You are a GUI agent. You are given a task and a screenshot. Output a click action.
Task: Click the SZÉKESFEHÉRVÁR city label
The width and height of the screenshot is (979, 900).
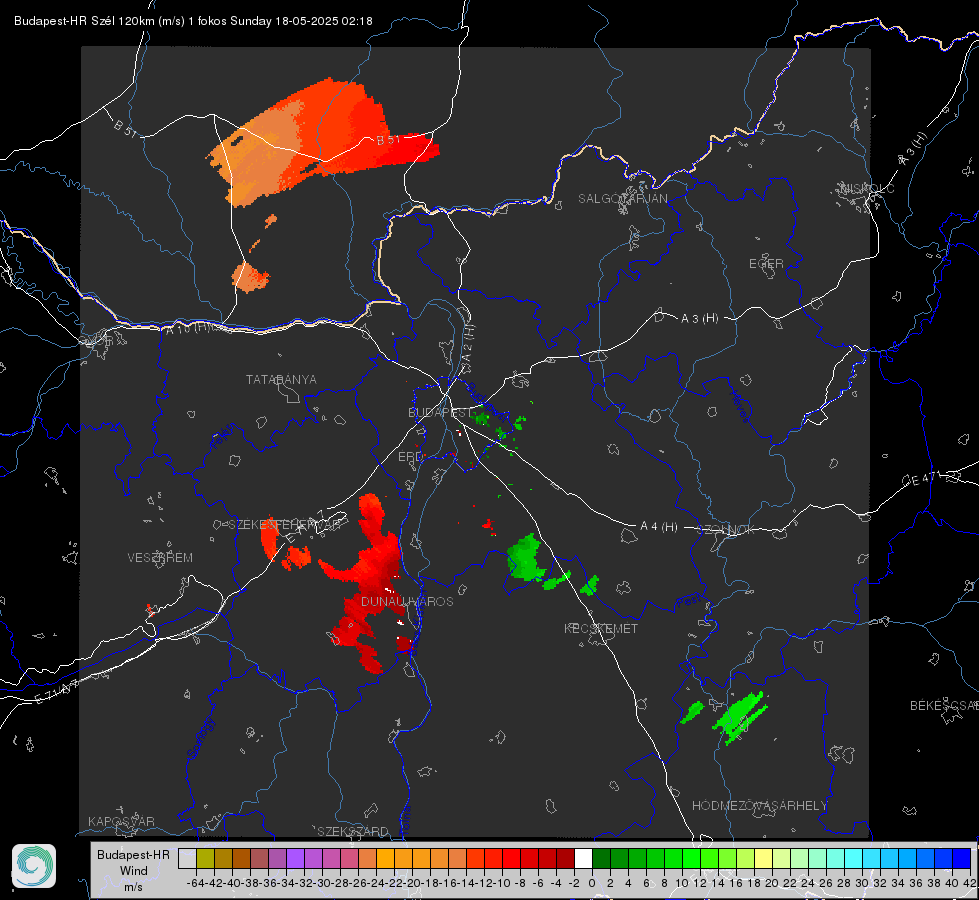pyautogui.click(x=285, y=525)
